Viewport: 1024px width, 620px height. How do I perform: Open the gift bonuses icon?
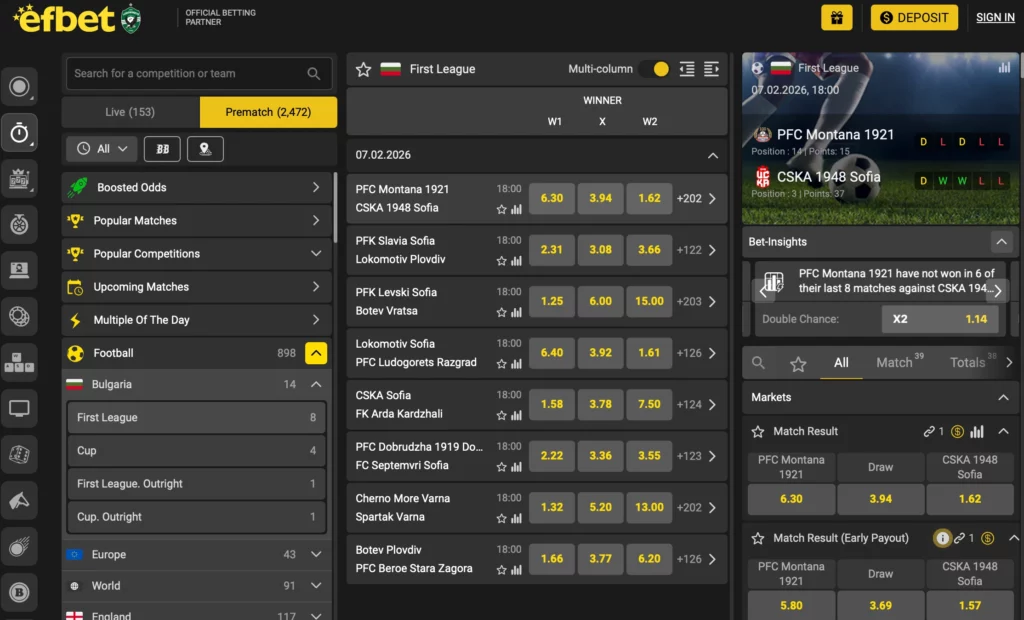(x=837, y=18)
